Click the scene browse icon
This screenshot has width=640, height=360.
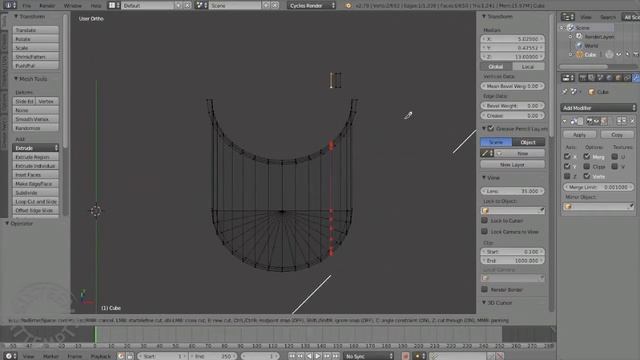coord(201,5)
